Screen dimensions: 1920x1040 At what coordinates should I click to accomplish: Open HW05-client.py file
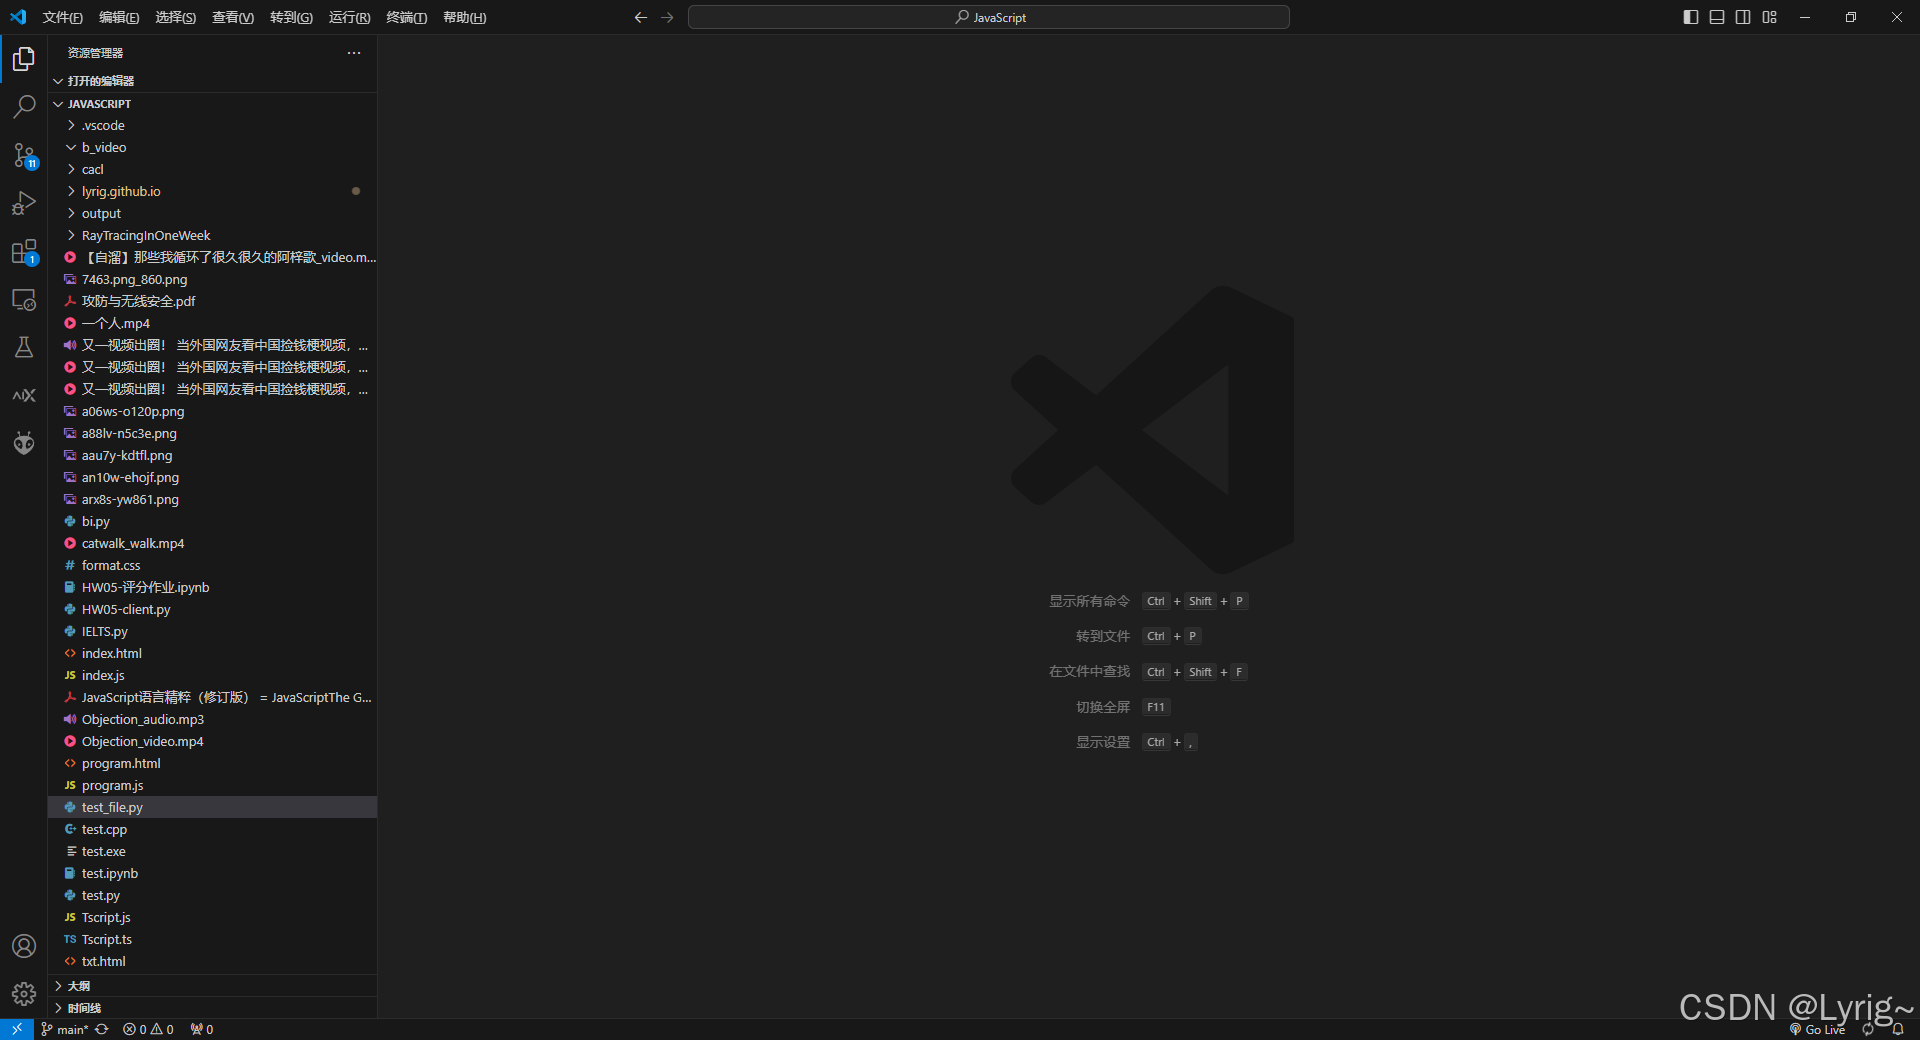click(x=212, y=609)
